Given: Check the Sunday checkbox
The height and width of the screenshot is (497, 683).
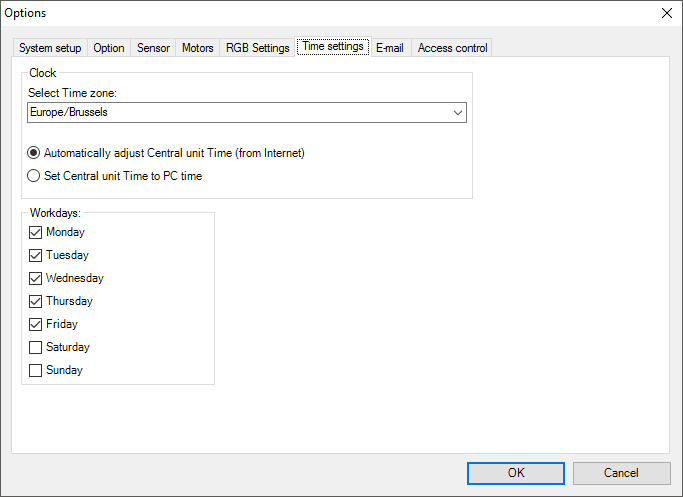Looking at the screenshot, I should [36, 371].
